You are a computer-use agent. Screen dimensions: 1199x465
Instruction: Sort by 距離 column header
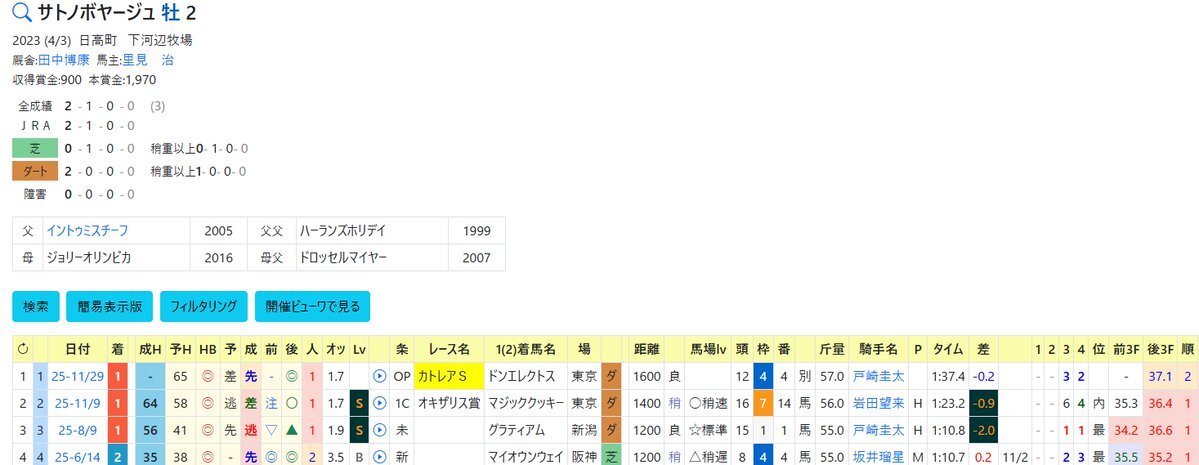646,350
